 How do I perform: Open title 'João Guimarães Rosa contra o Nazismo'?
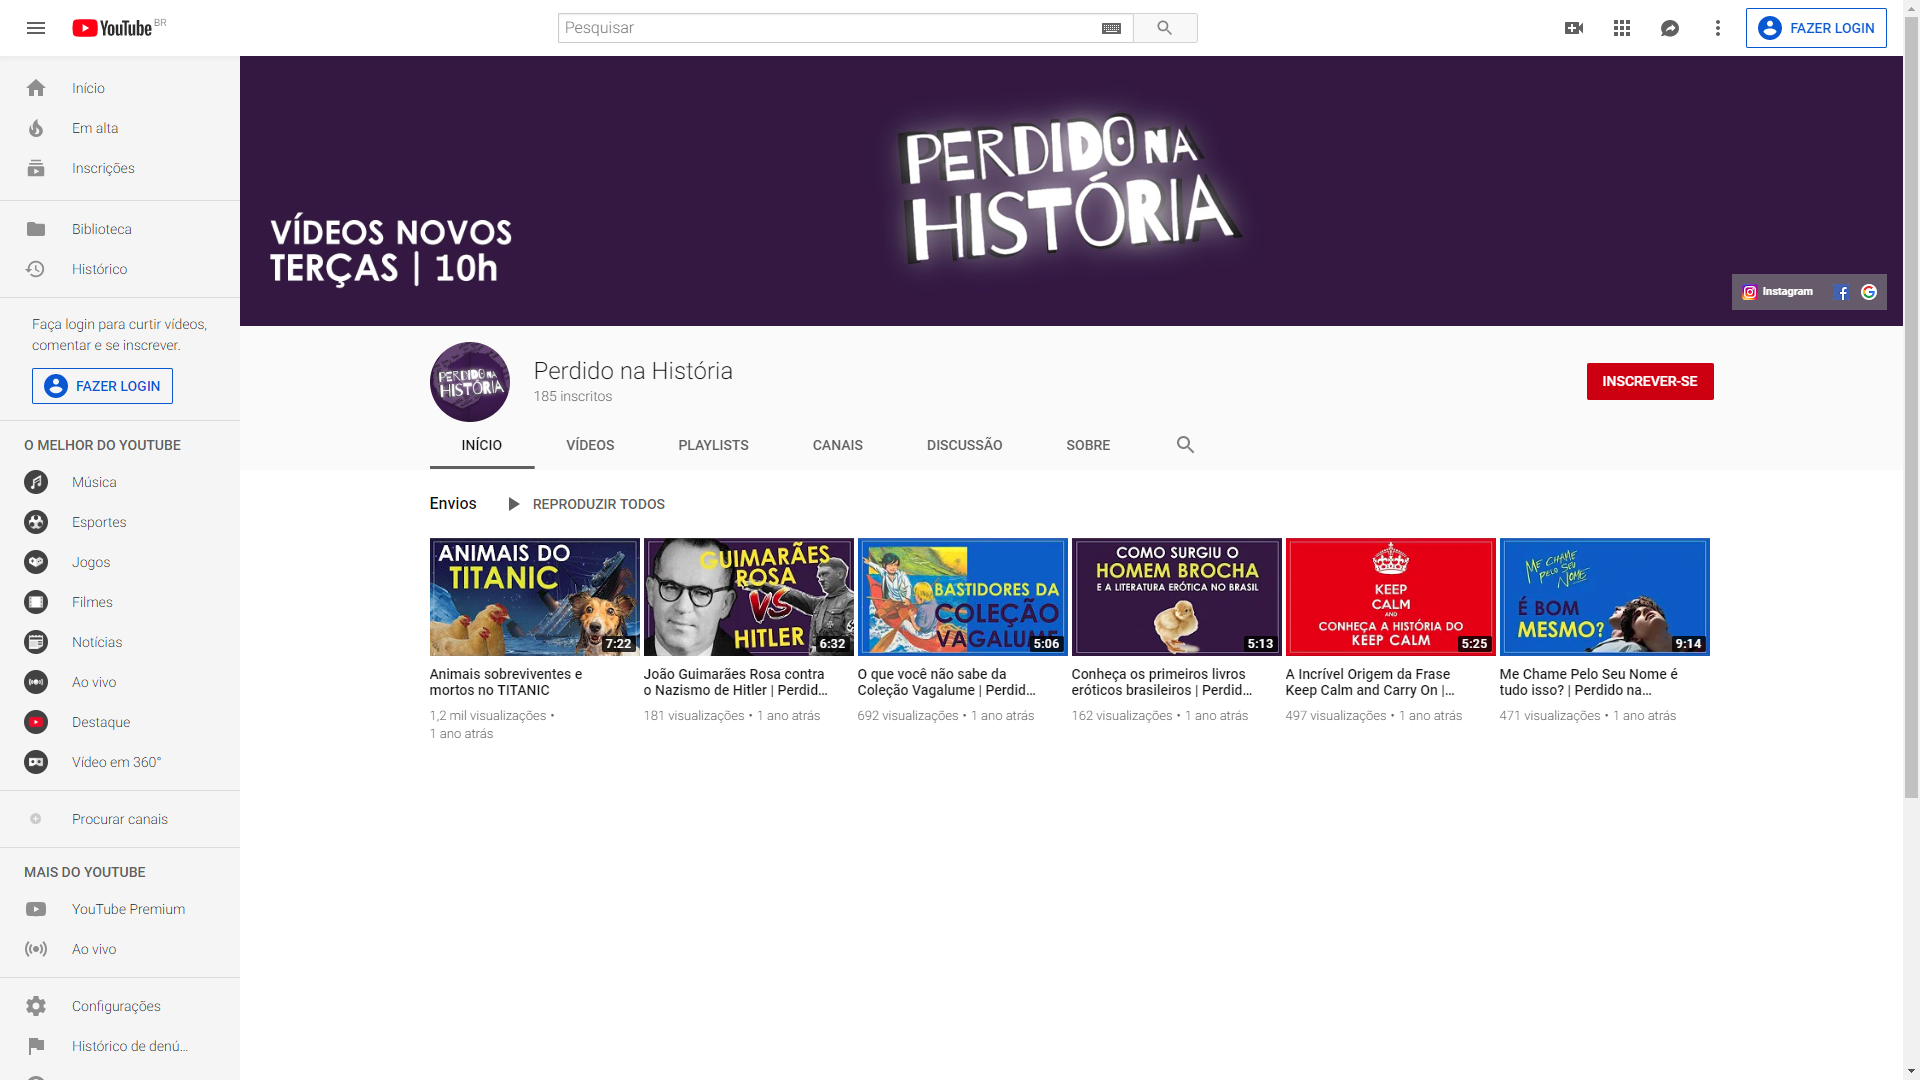(x=736, y=682)
